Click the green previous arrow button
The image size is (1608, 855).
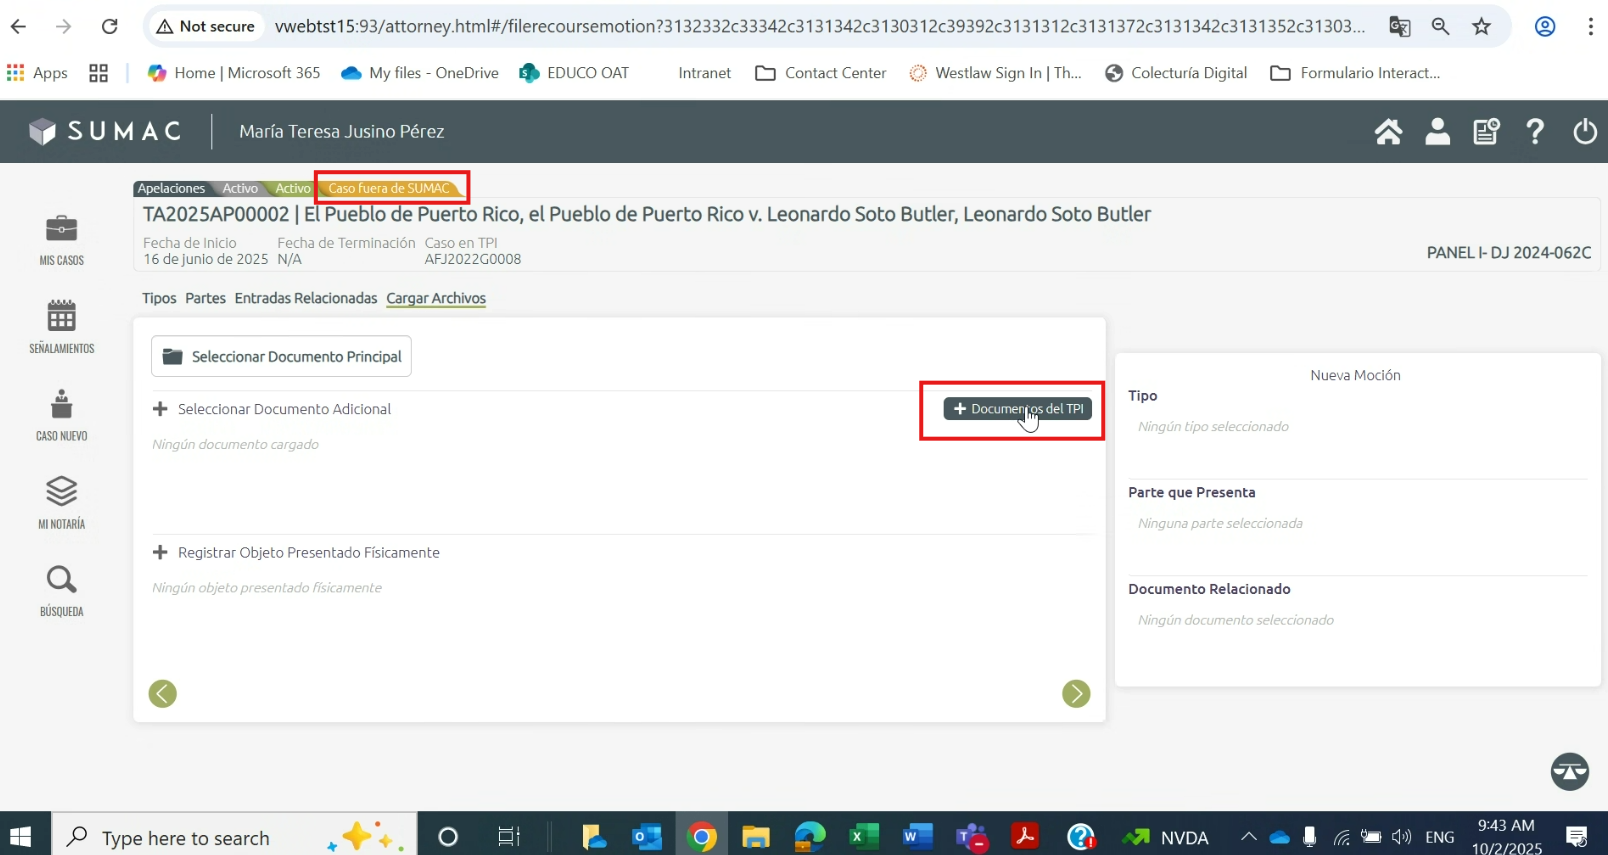click(x=163, y=693)
